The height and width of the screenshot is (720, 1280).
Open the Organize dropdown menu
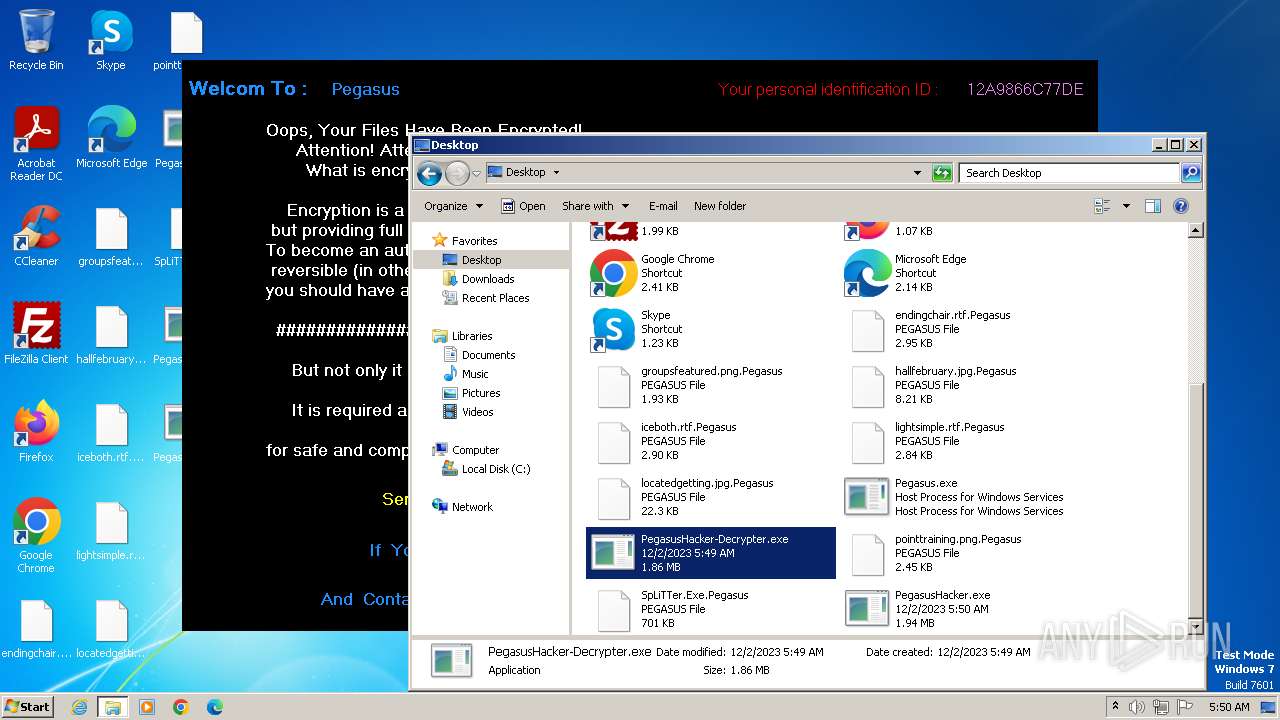pos(453,206)
